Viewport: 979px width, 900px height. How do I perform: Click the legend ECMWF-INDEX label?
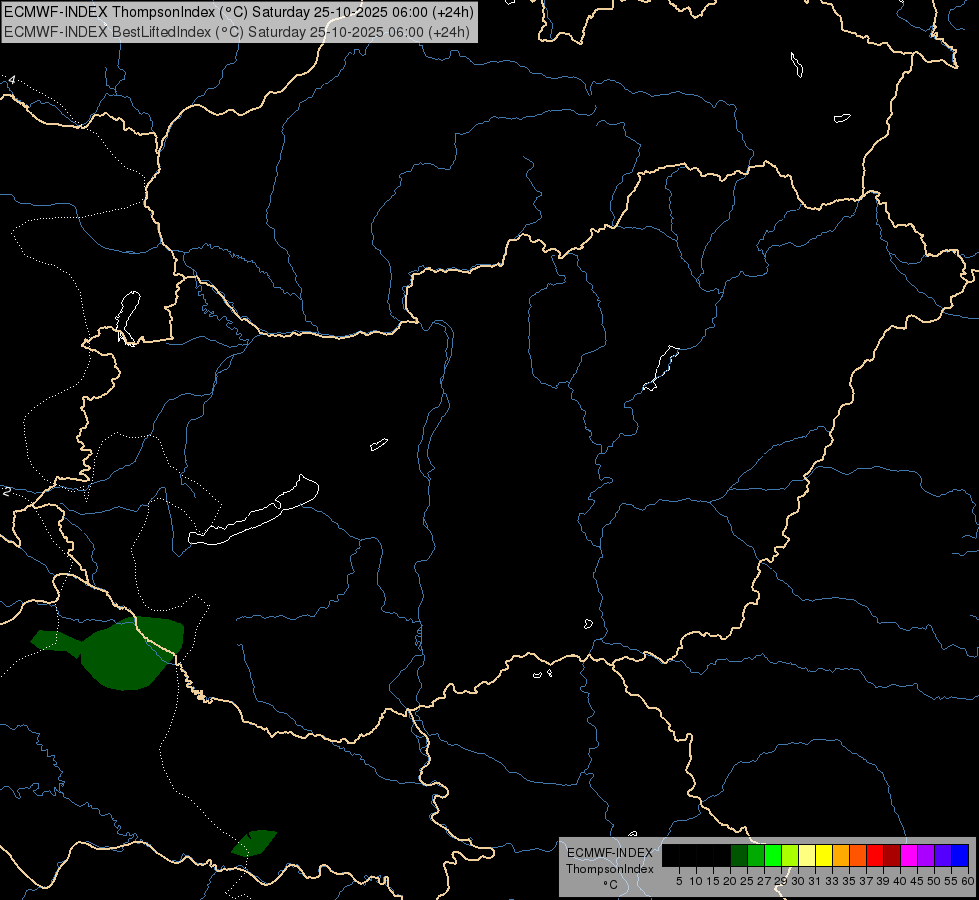coord(610,853)
